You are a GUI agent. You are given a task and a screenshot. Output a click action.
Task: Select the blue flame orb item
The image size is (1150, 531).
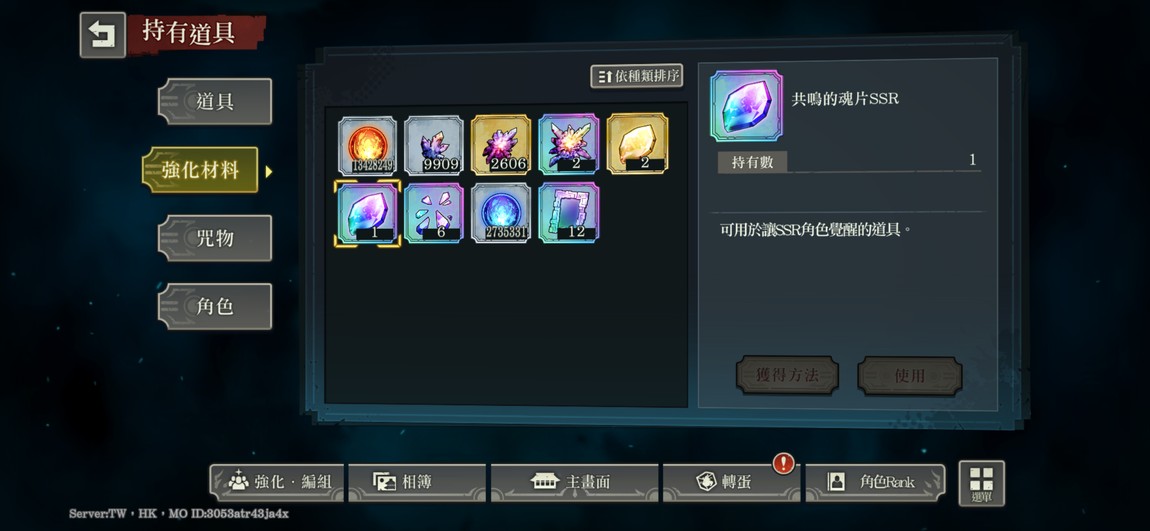point(501,213)
